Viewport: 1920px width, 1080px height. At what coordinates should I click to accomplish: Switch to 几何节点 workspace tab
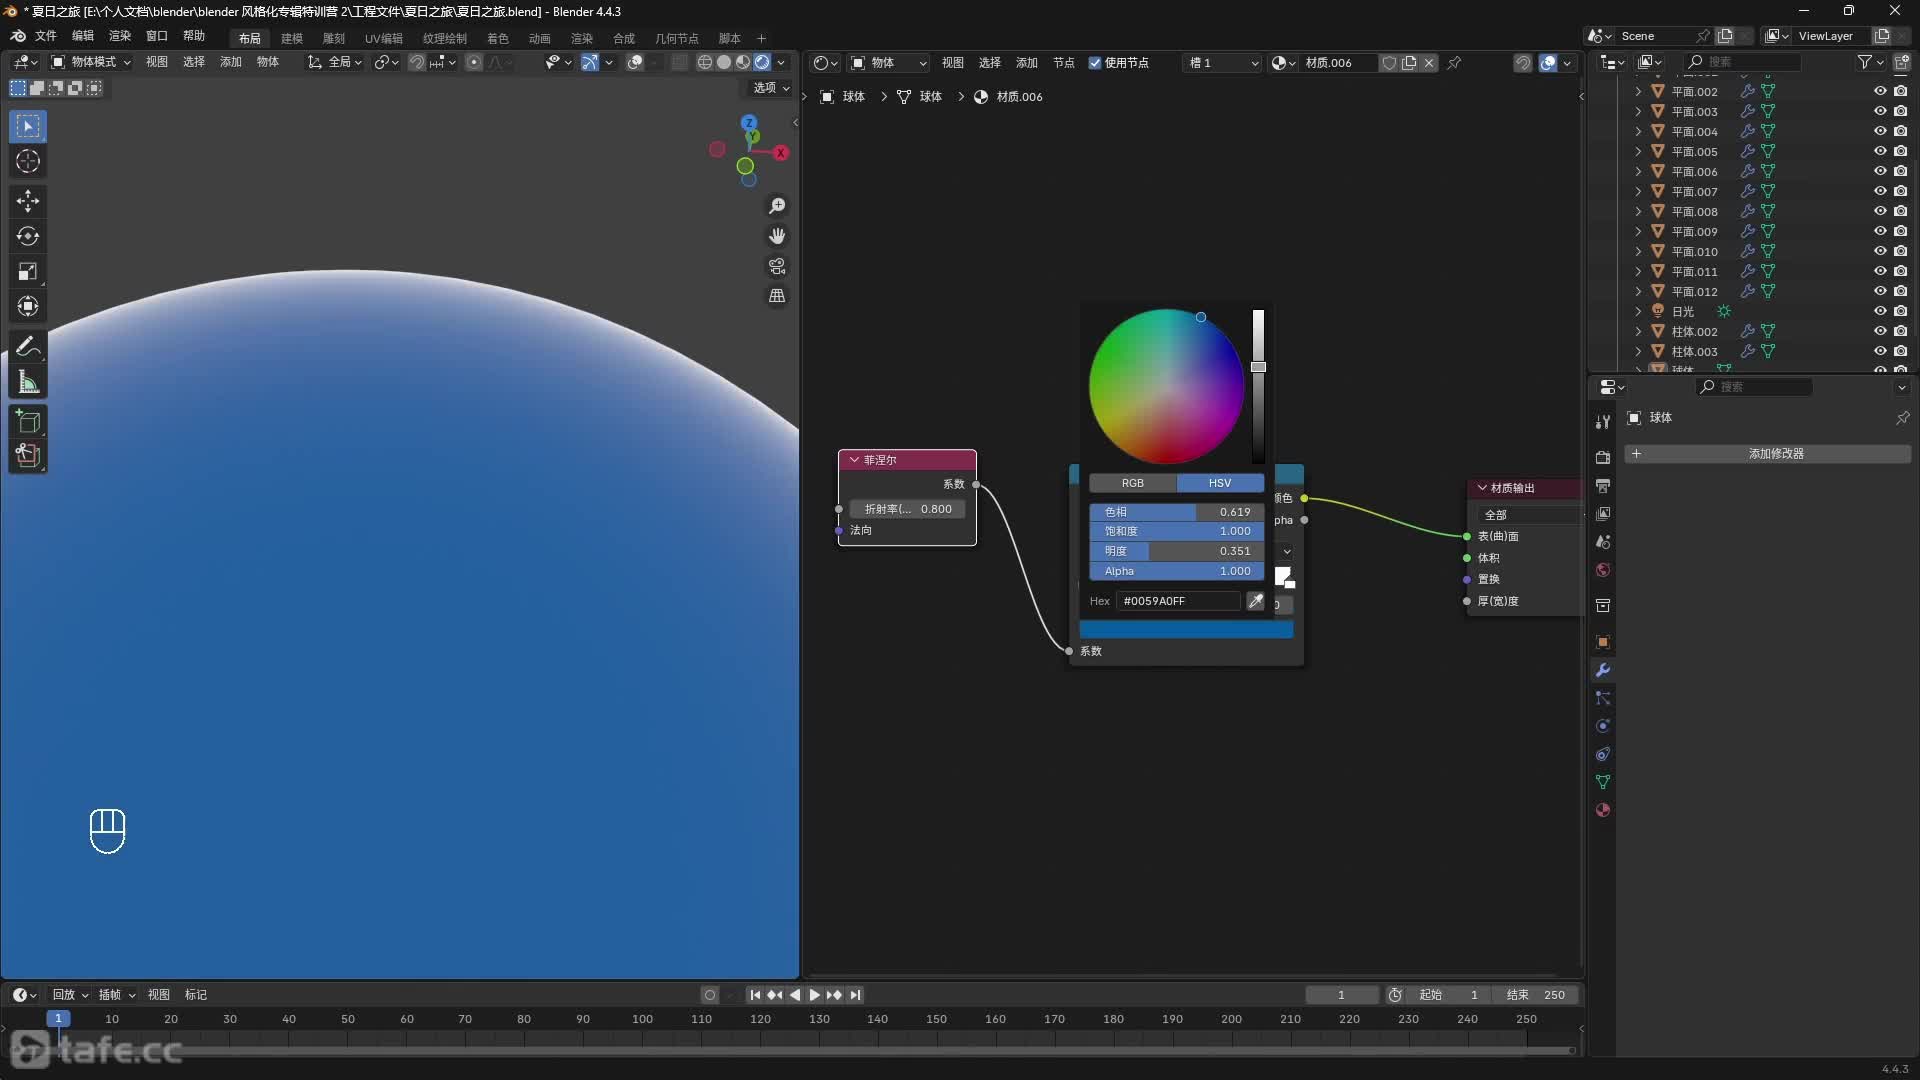point(677,38)
